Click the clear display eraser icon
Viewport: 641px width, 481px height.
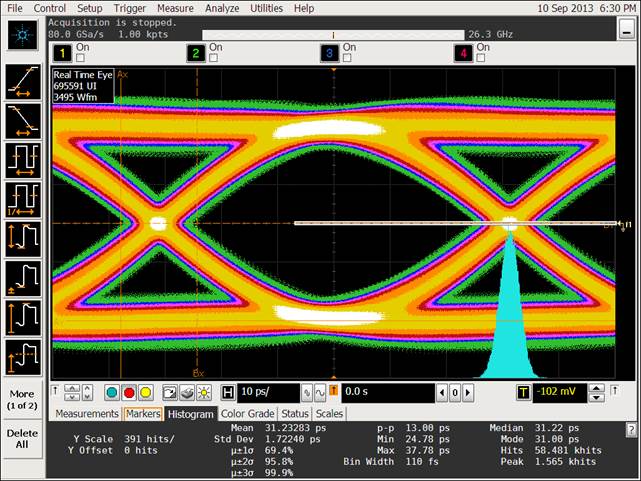[x=187, y=393]
